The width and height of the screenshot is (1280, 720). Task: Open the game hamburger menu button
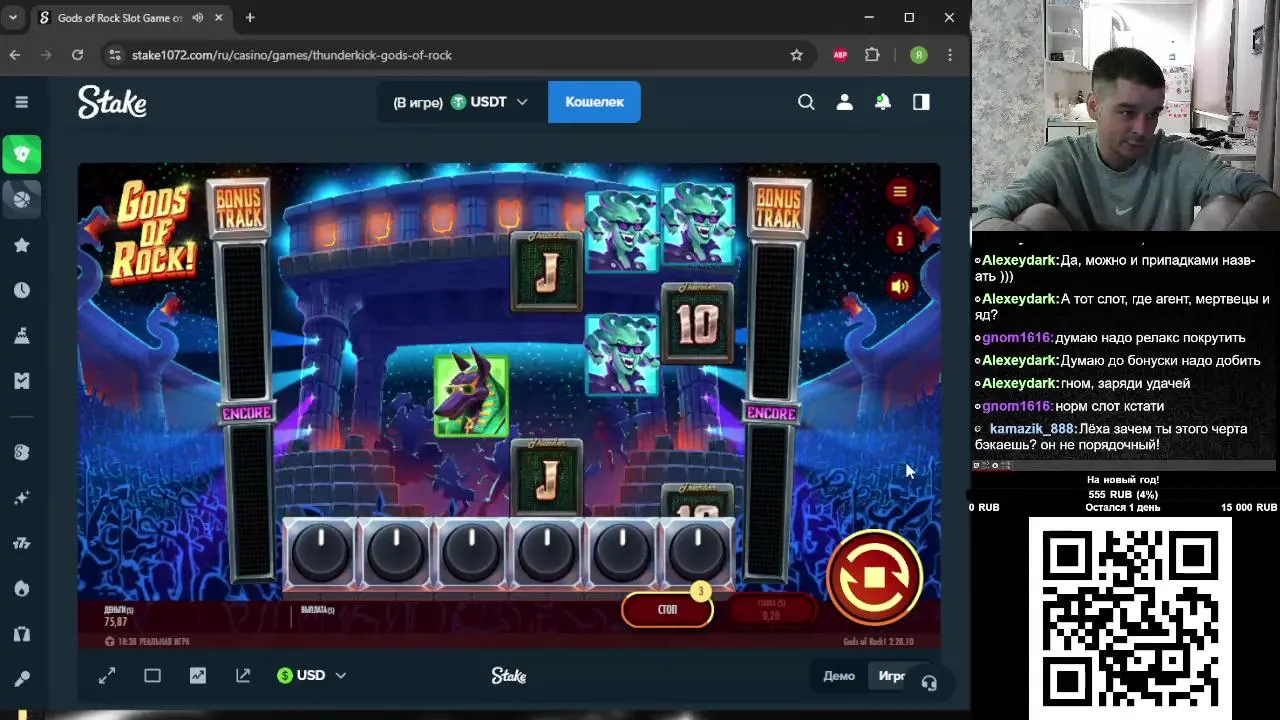[899, 192]
